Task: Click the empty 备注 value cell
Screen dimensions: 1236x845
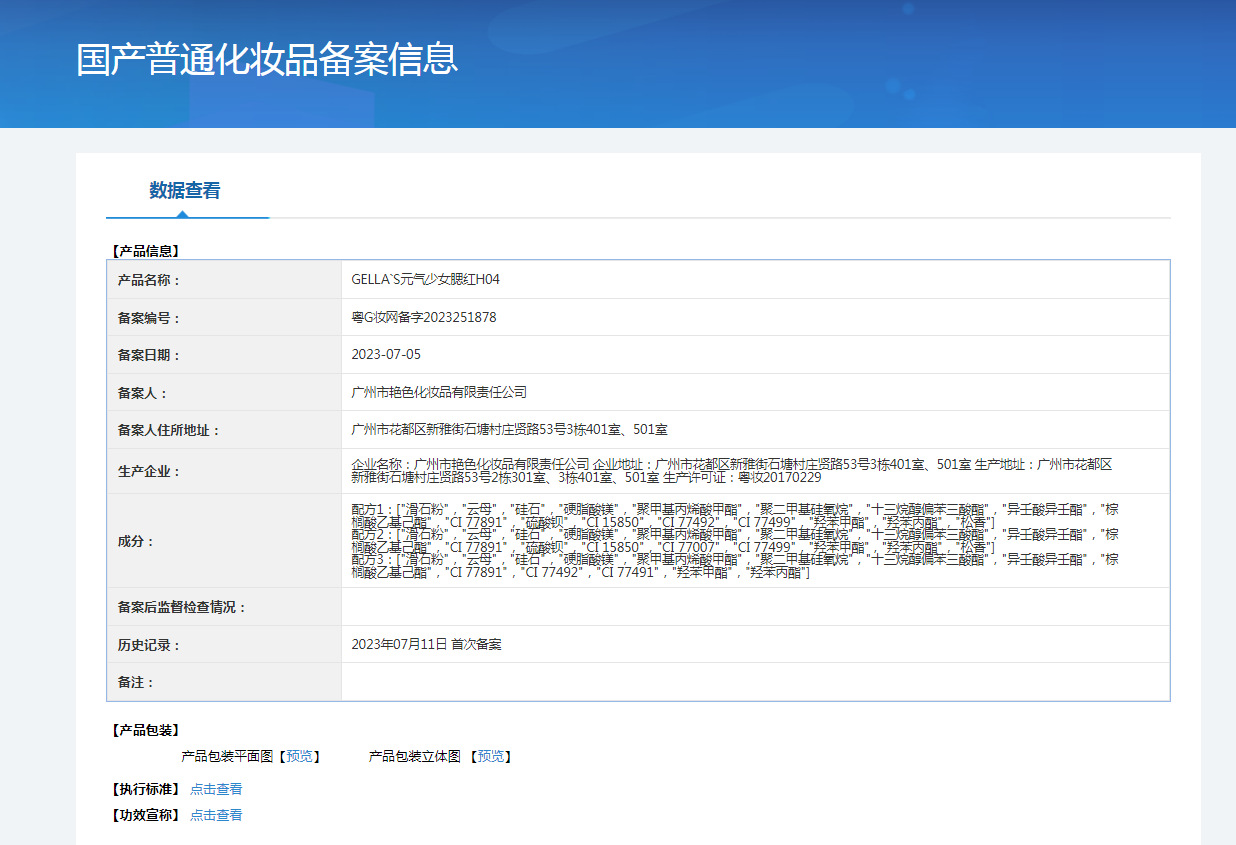Action: (x=755, y=682)
